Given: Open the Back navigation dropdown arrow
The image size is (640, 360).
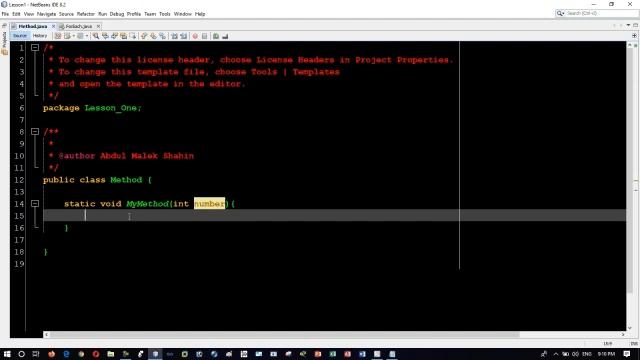Looking at the screenshot, I should 73,36.
